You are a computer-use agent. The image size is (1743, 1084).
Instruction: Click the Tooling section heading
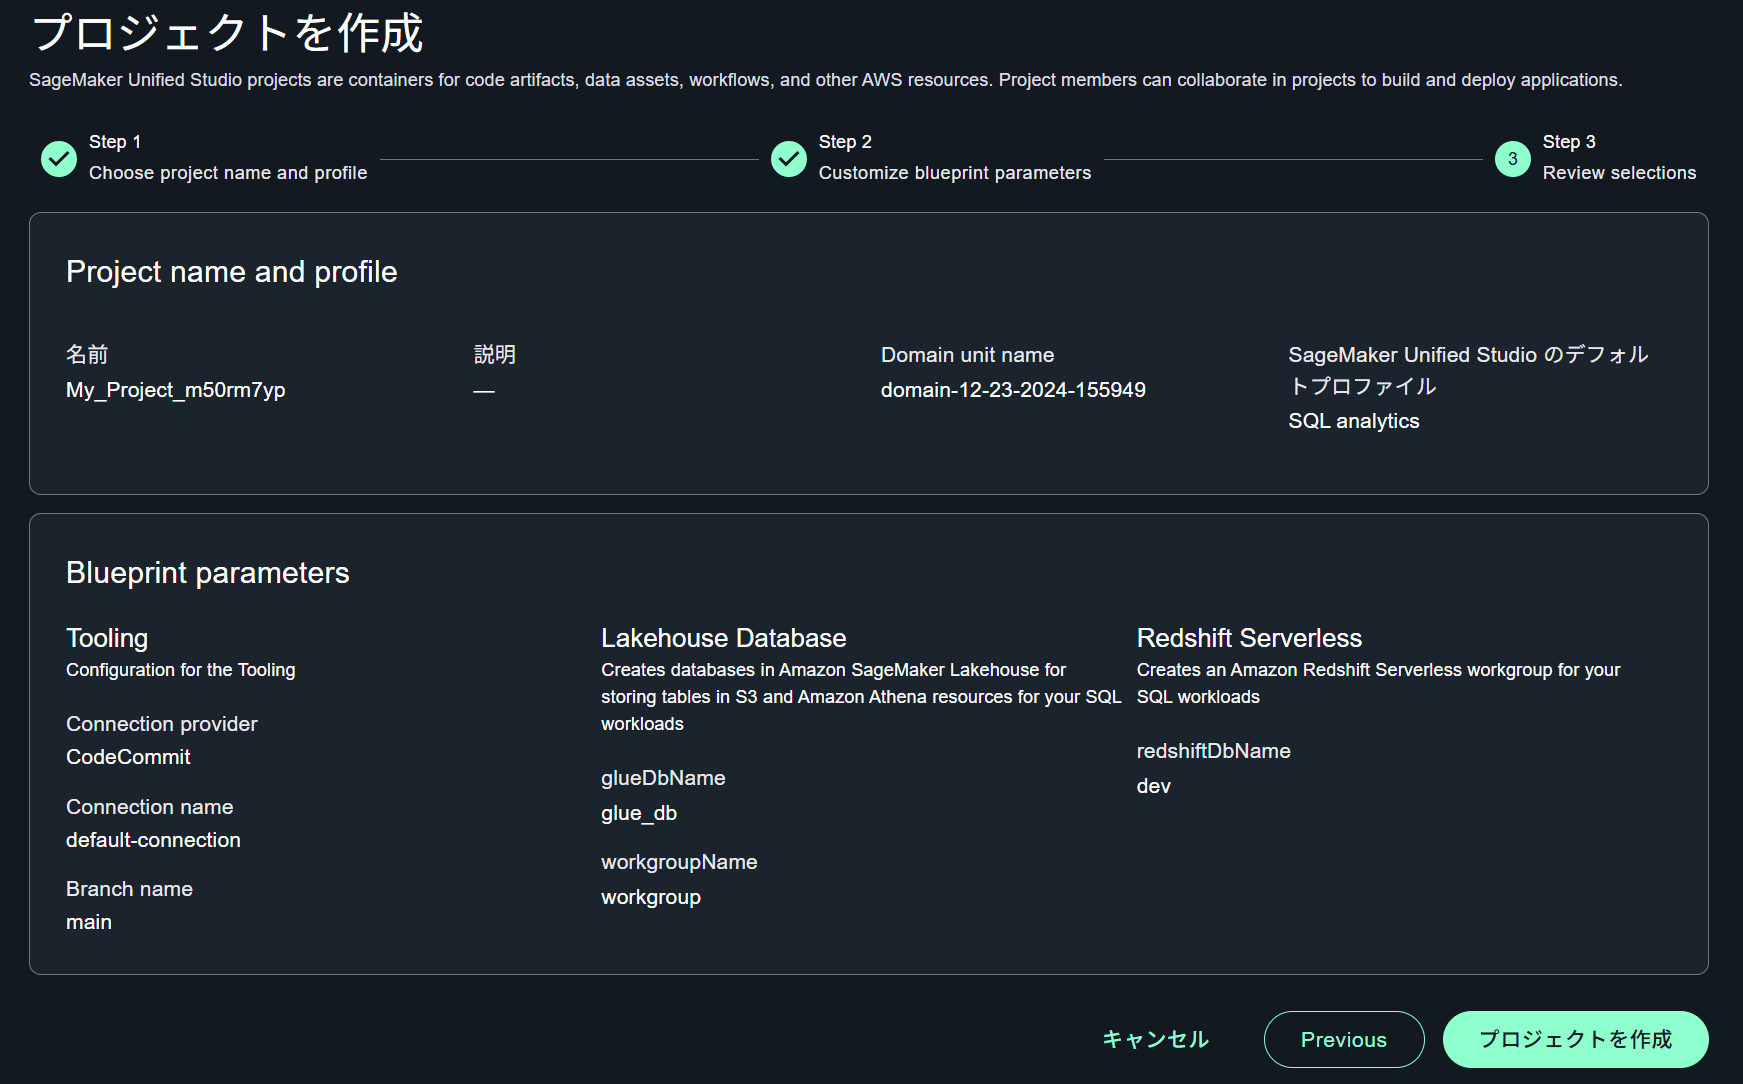point(107,638)
